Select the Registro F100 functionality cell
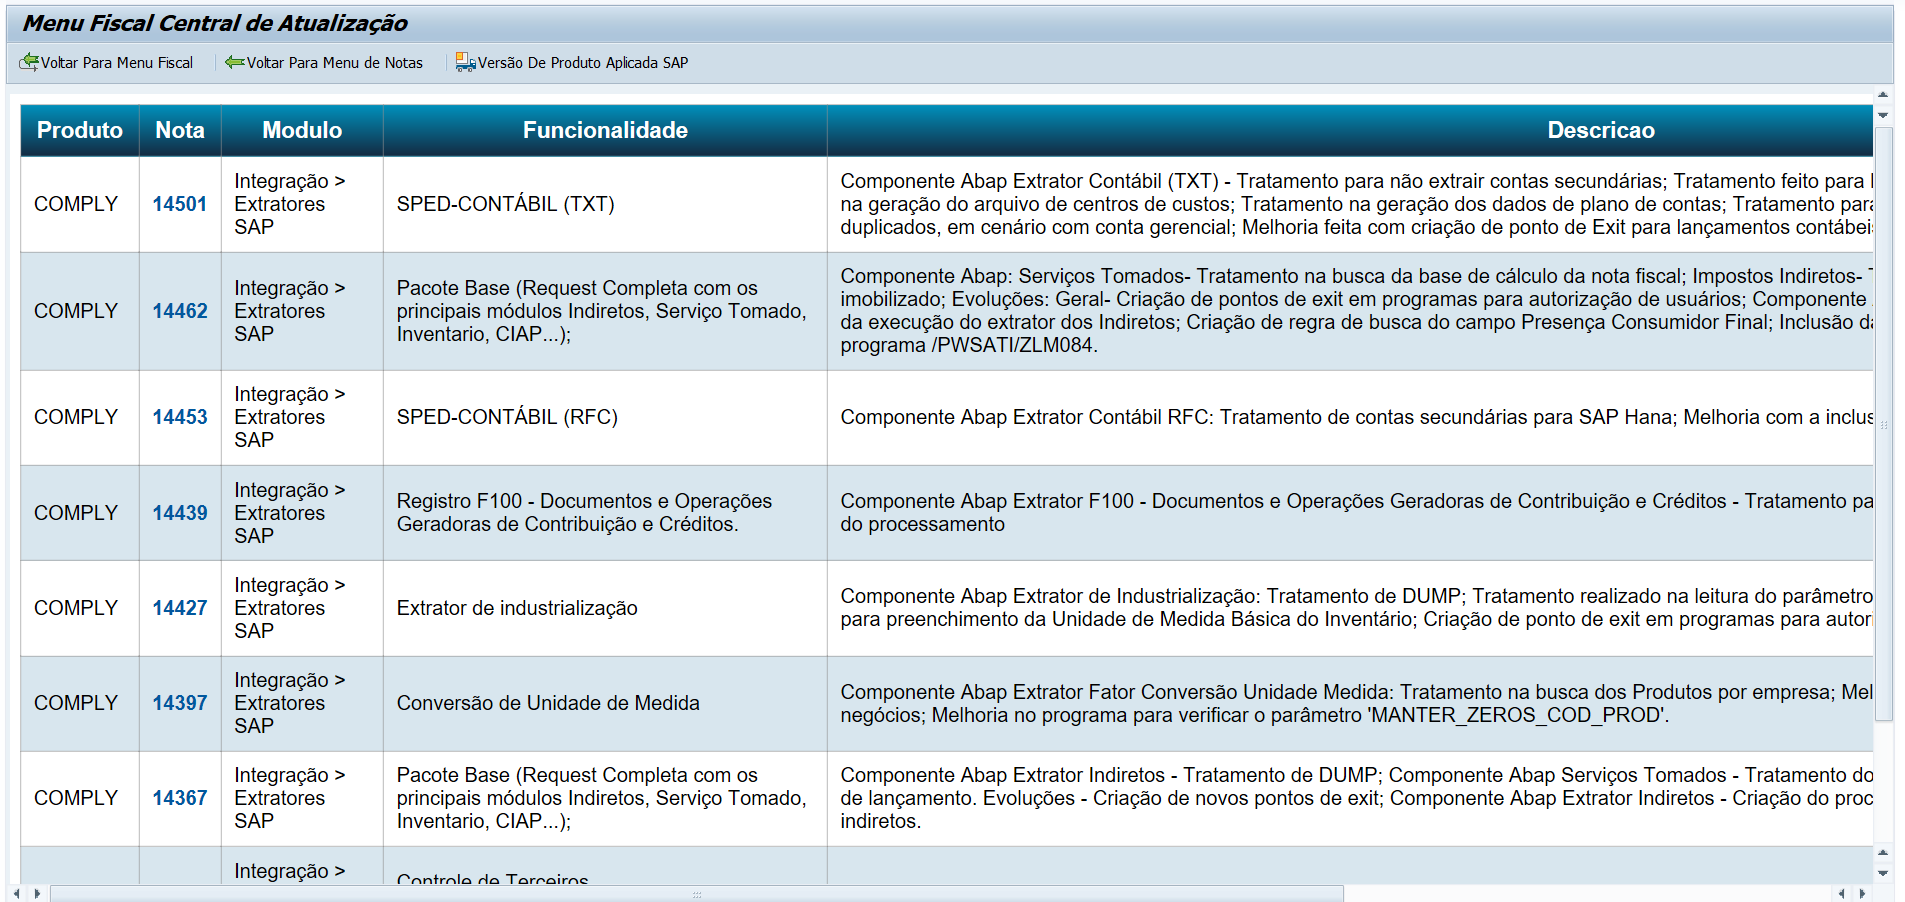Screen dimensions: 1905x902 (x=605, y=513)
